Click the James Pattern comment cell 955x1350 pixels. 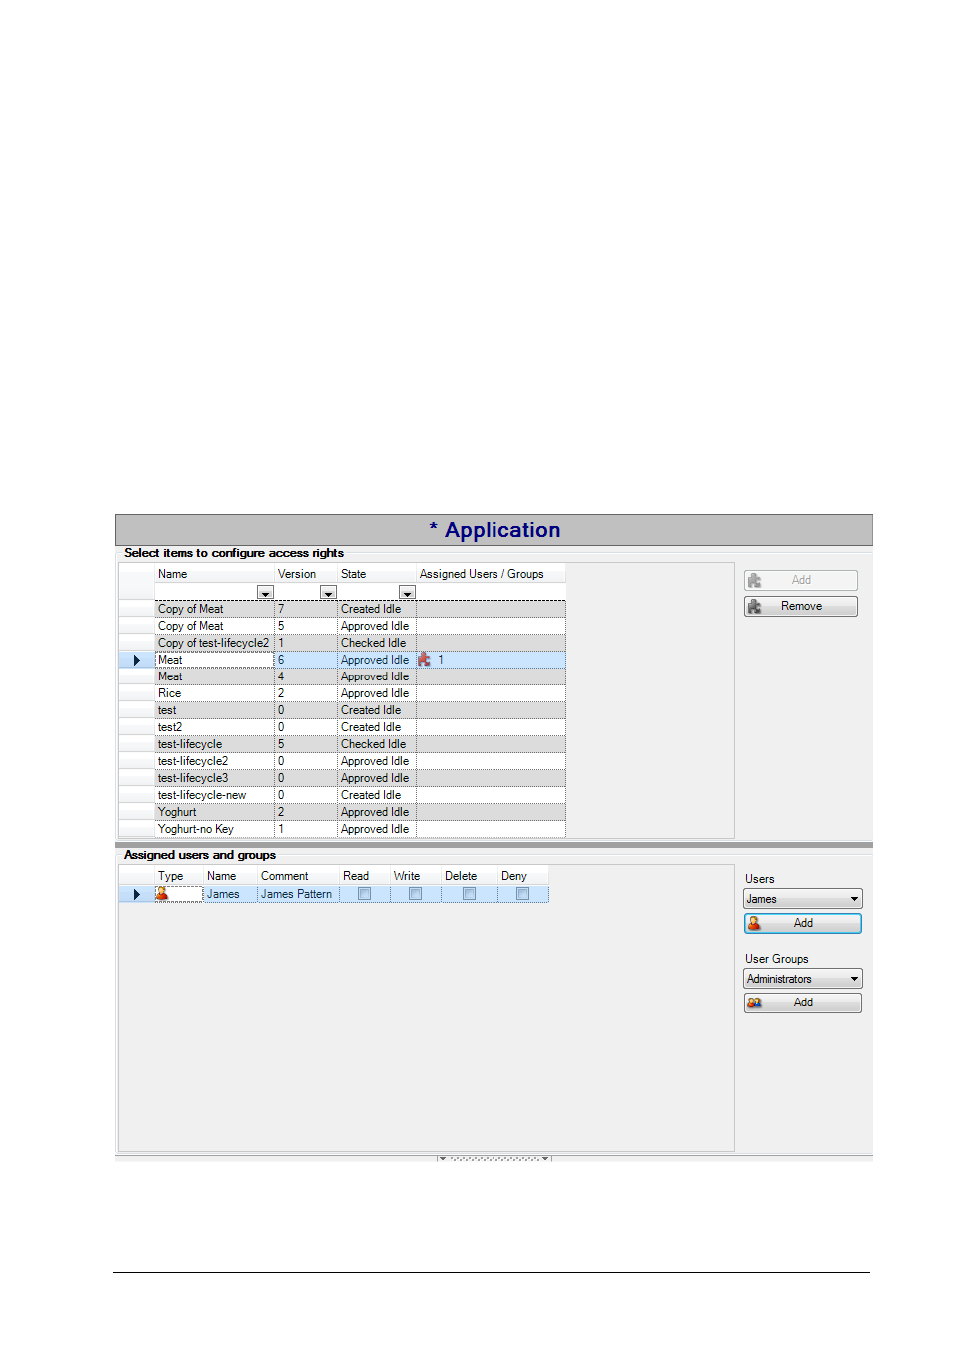(x=298, y=894)
